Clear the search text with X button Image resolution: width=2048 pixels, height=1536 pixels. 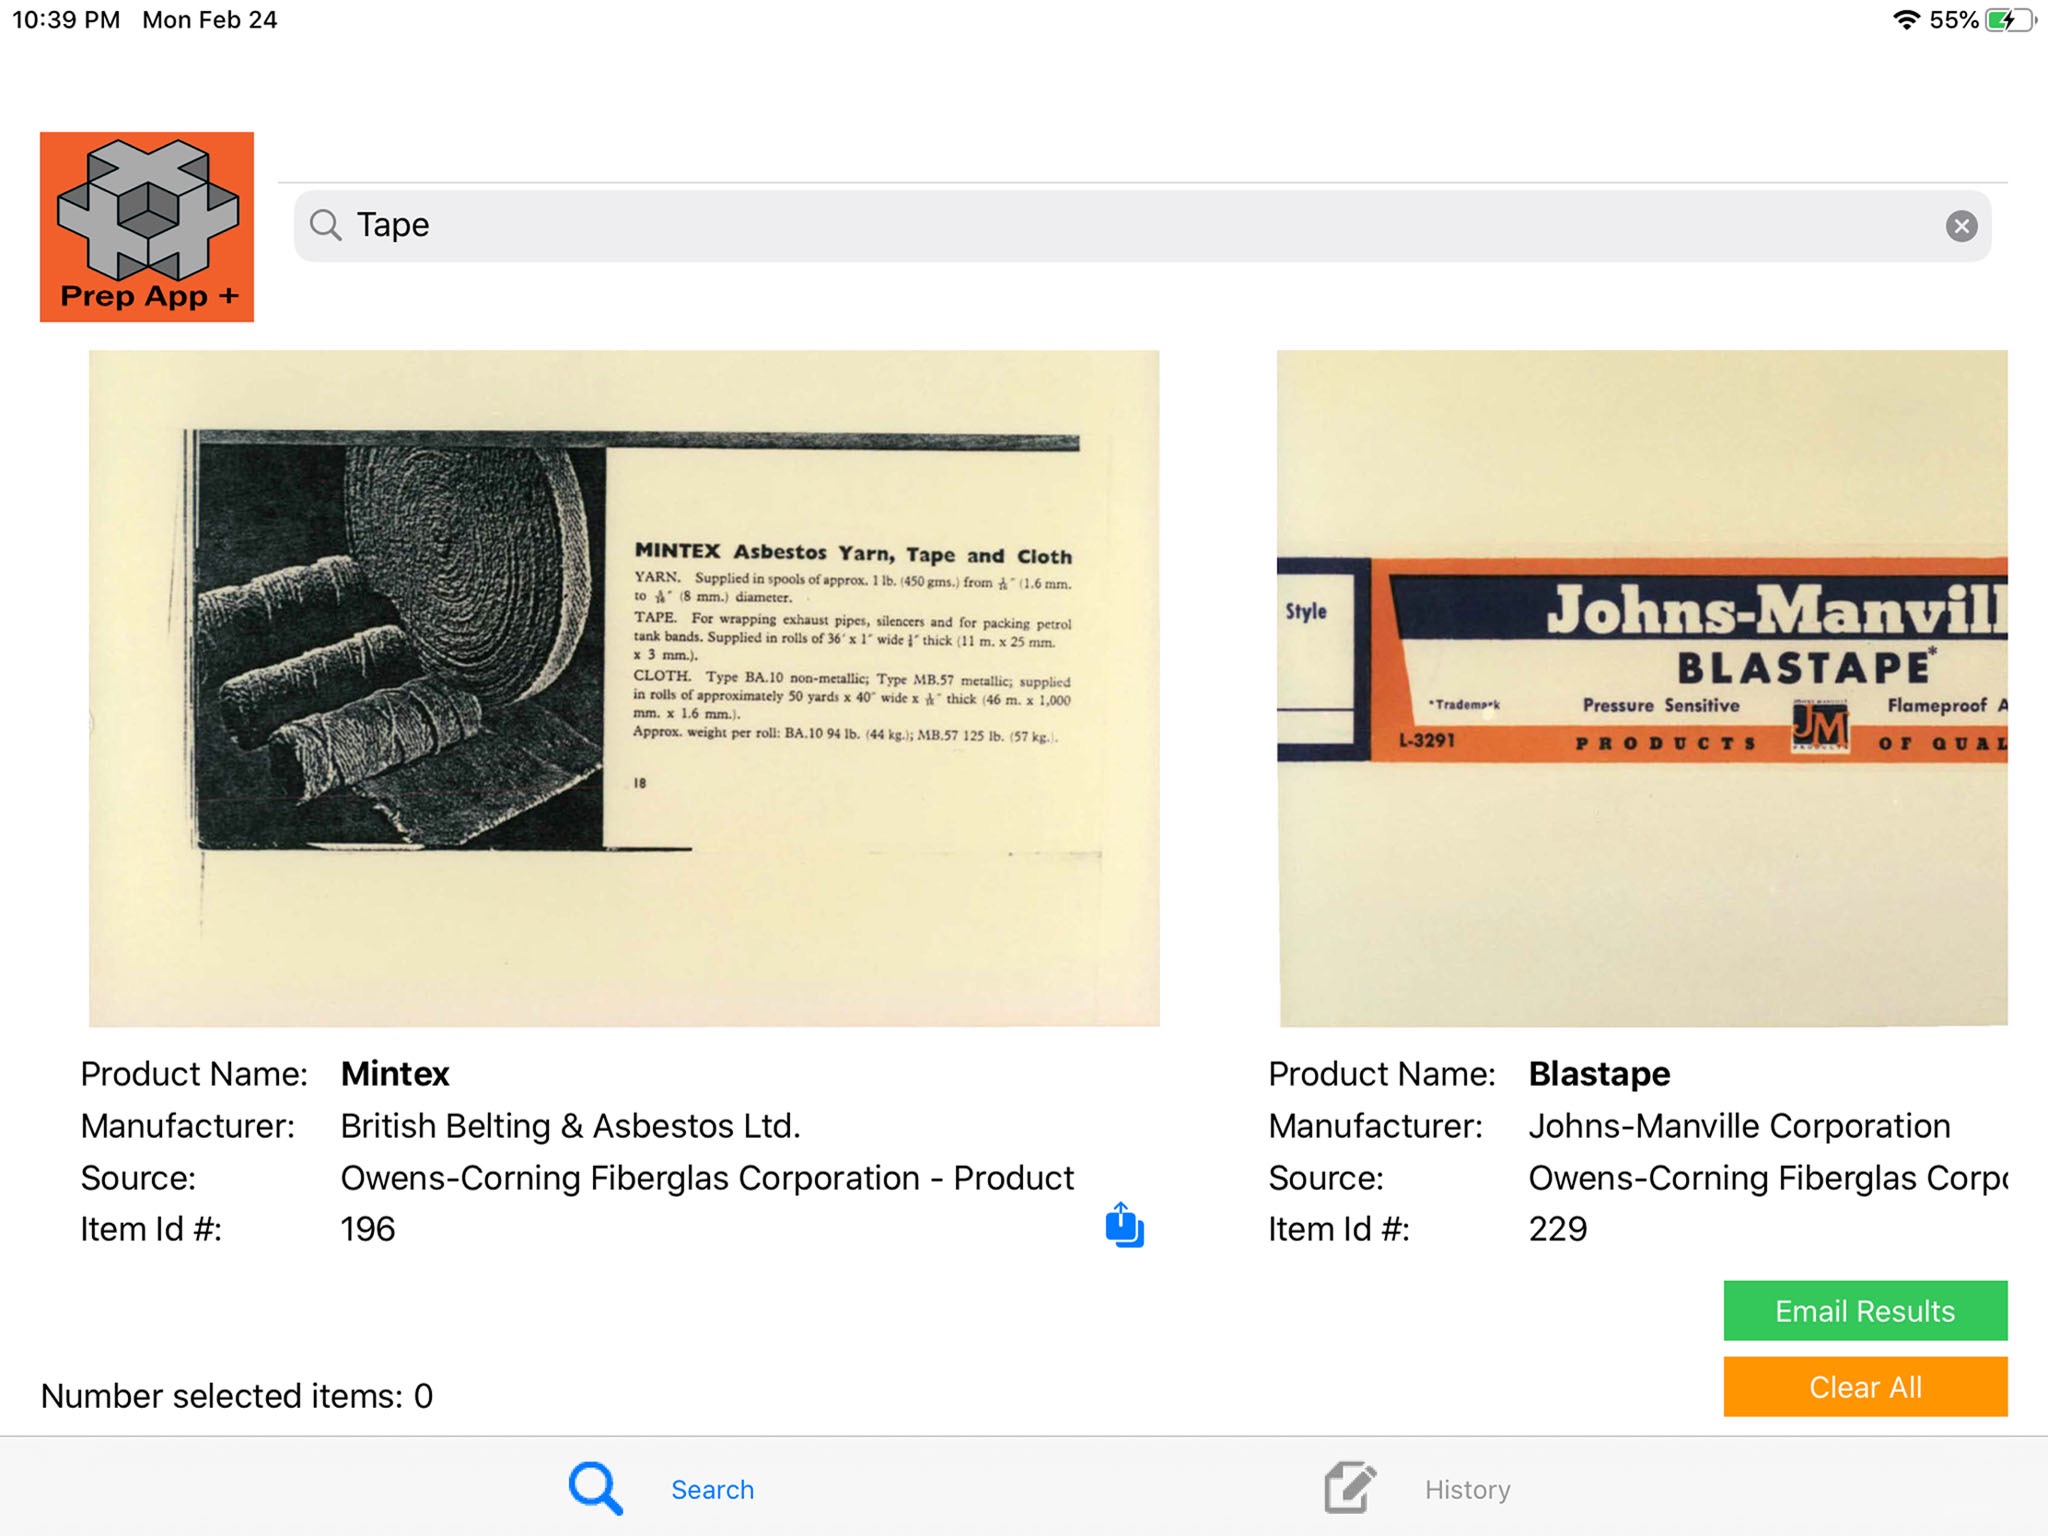pos(1961,226)
